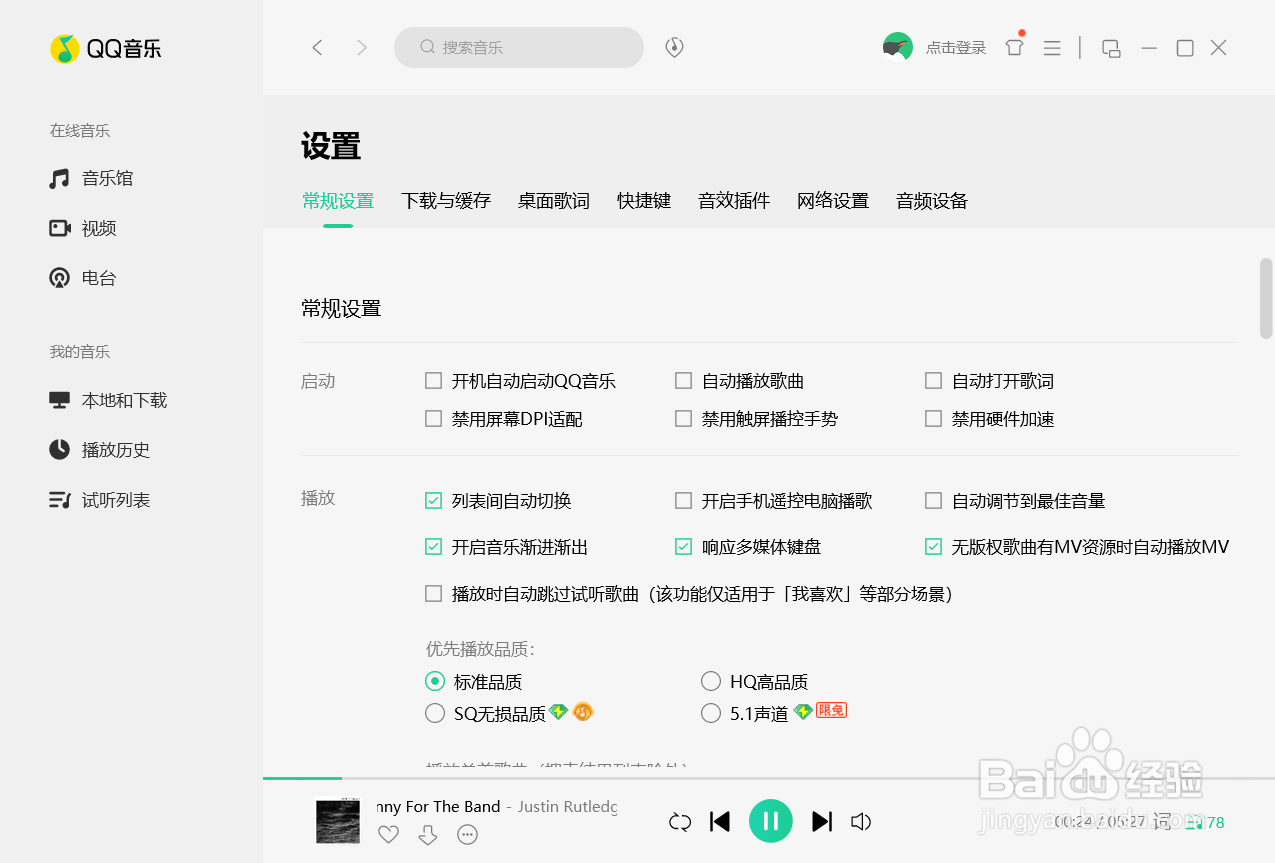
Task: Click 点击登录 to sign in
Action: click(955, 47)
